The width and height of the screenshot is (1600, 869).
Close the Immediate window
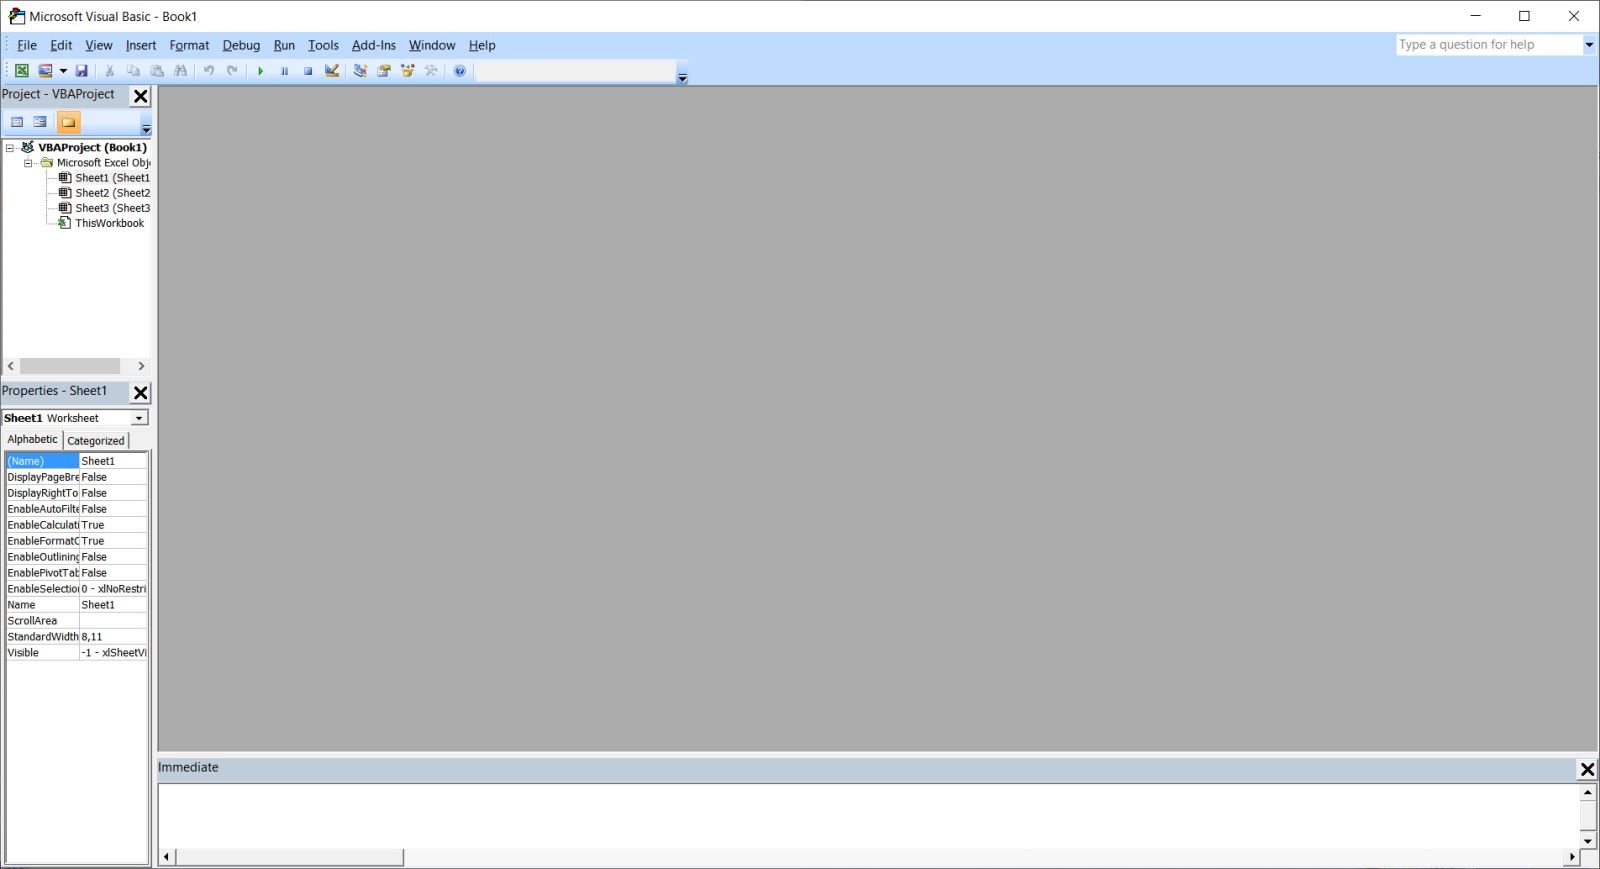(1587, 769)
